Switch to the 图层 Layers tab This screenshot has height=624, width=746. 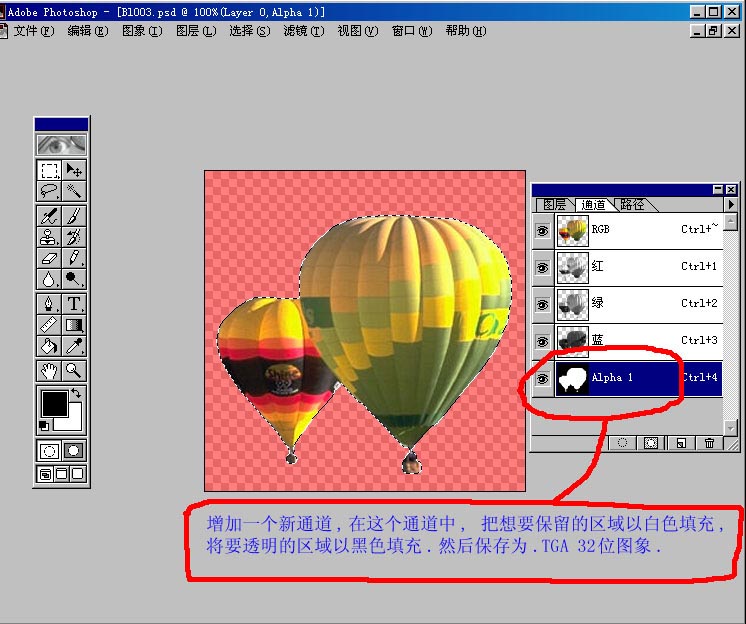pos(554,205)
